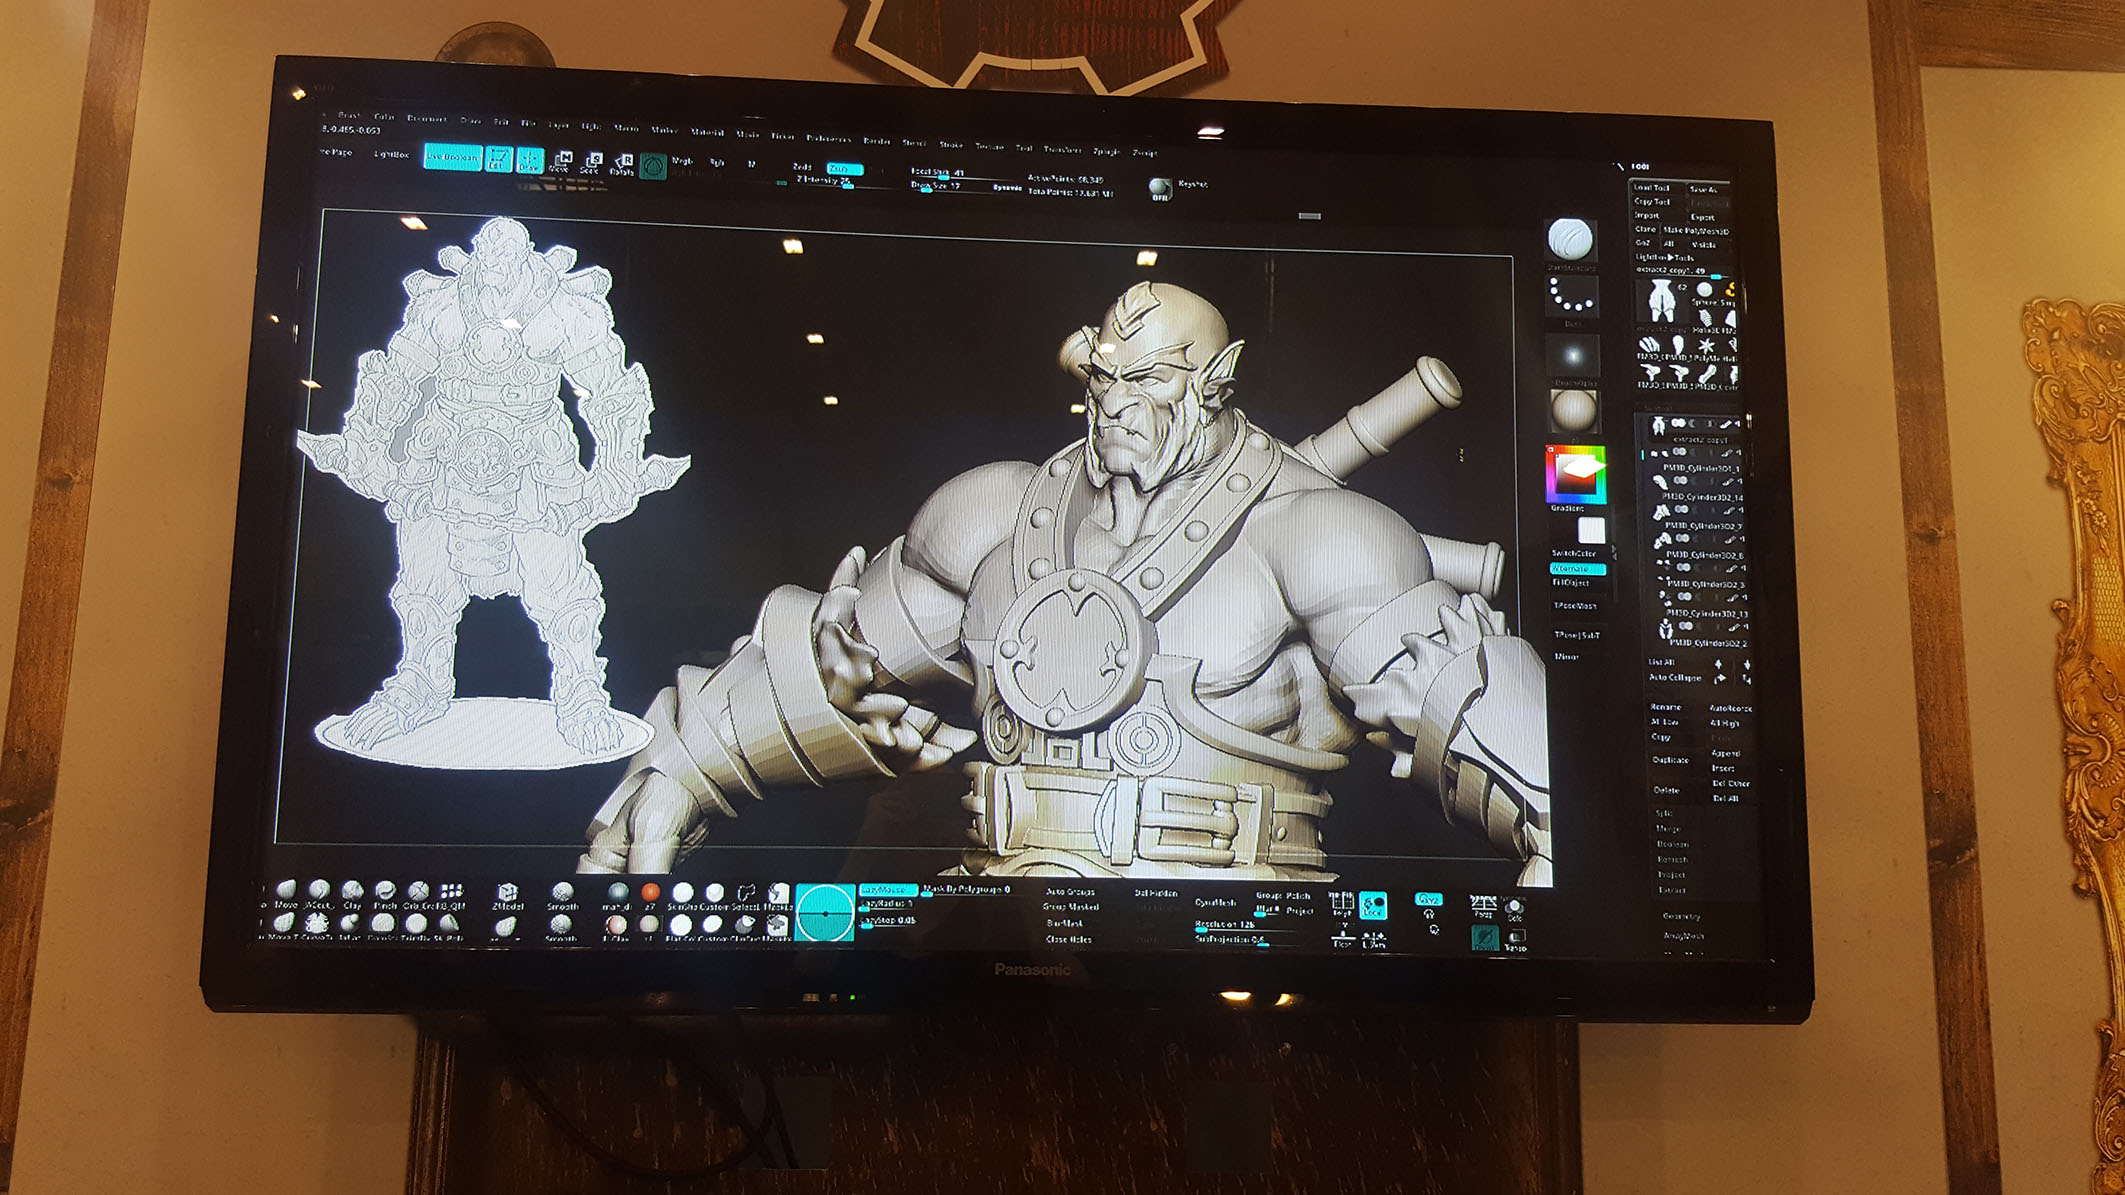The image size is (2125, 1195).
Task: Select the Edit mode icon
Action: tap(498, 159)
